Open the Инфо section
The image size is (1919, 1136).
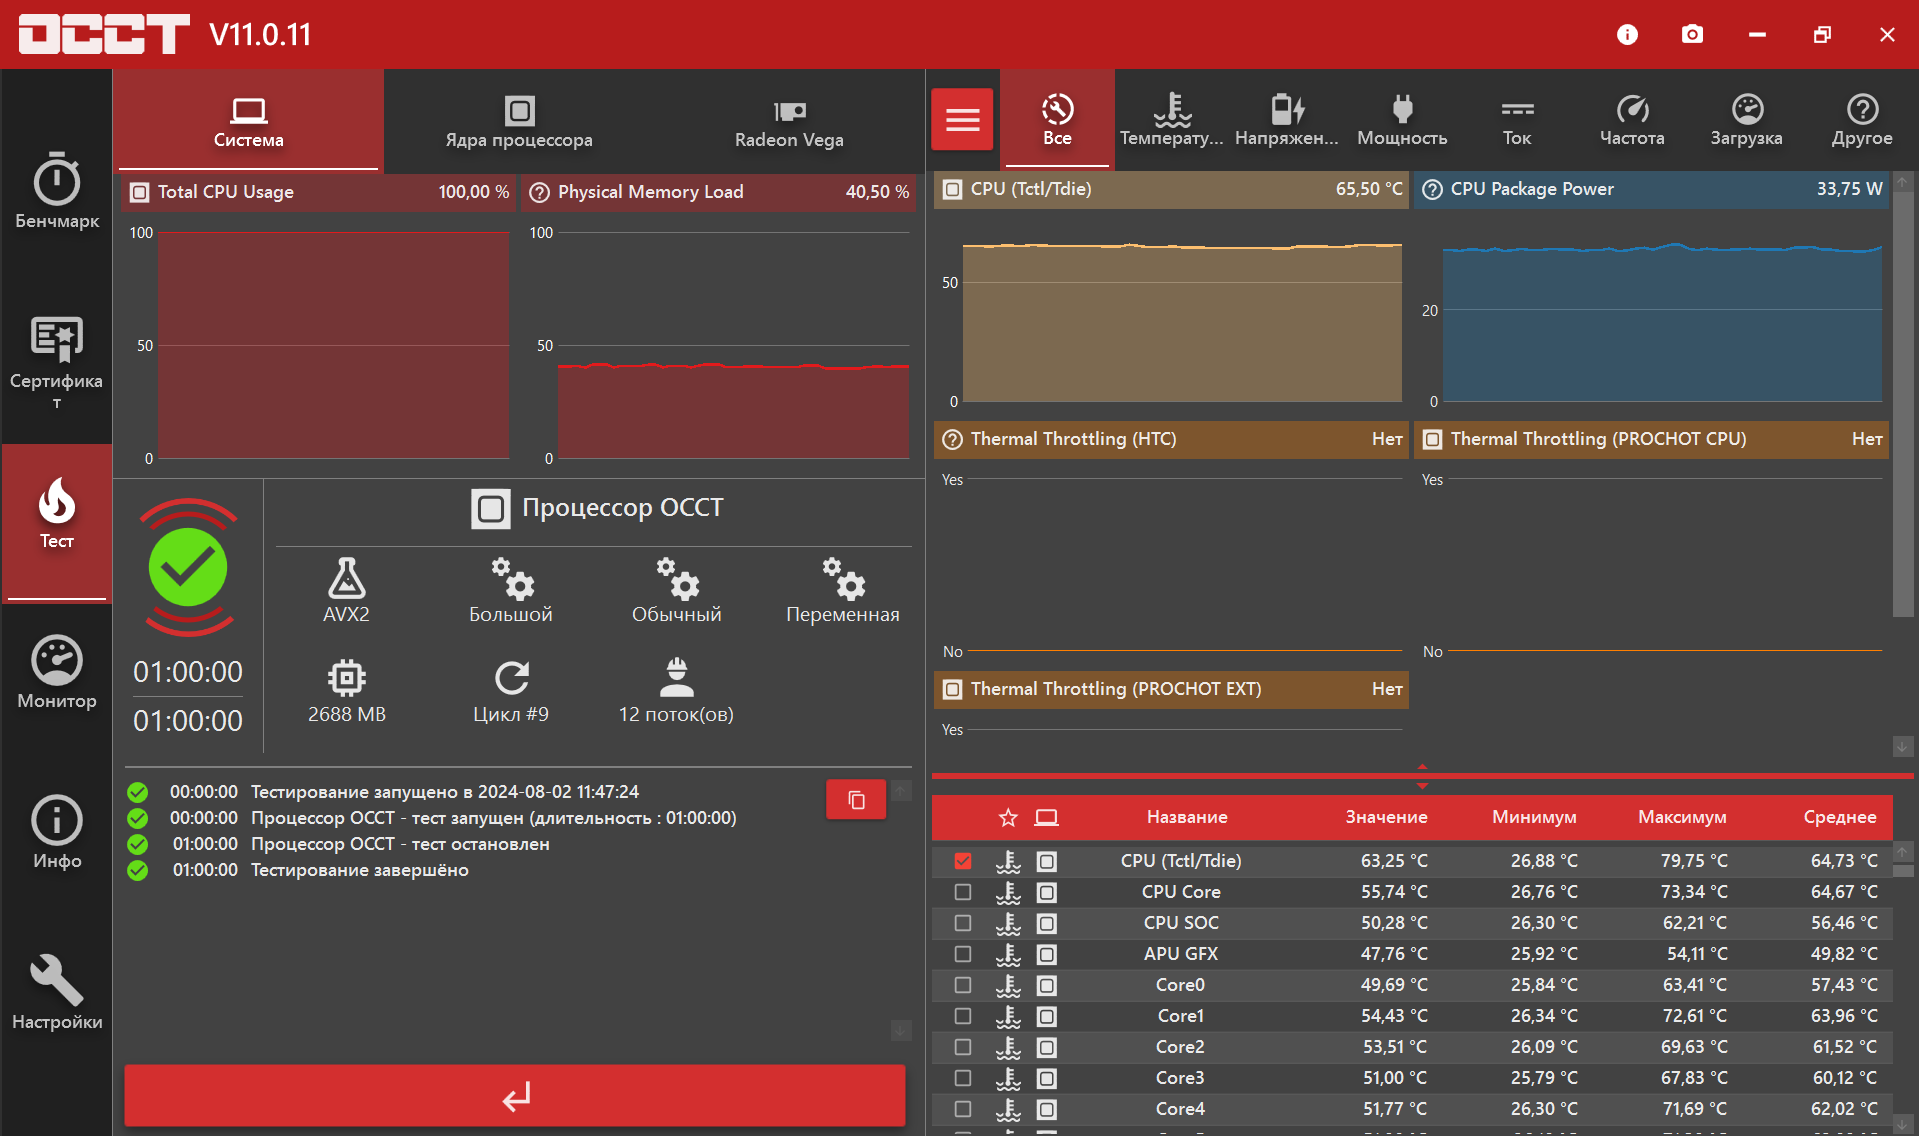tap(57, 832)
